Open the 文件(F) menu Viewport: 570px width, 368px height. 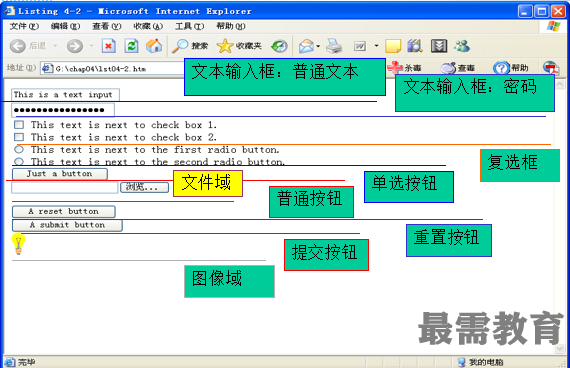pos(24,26)
